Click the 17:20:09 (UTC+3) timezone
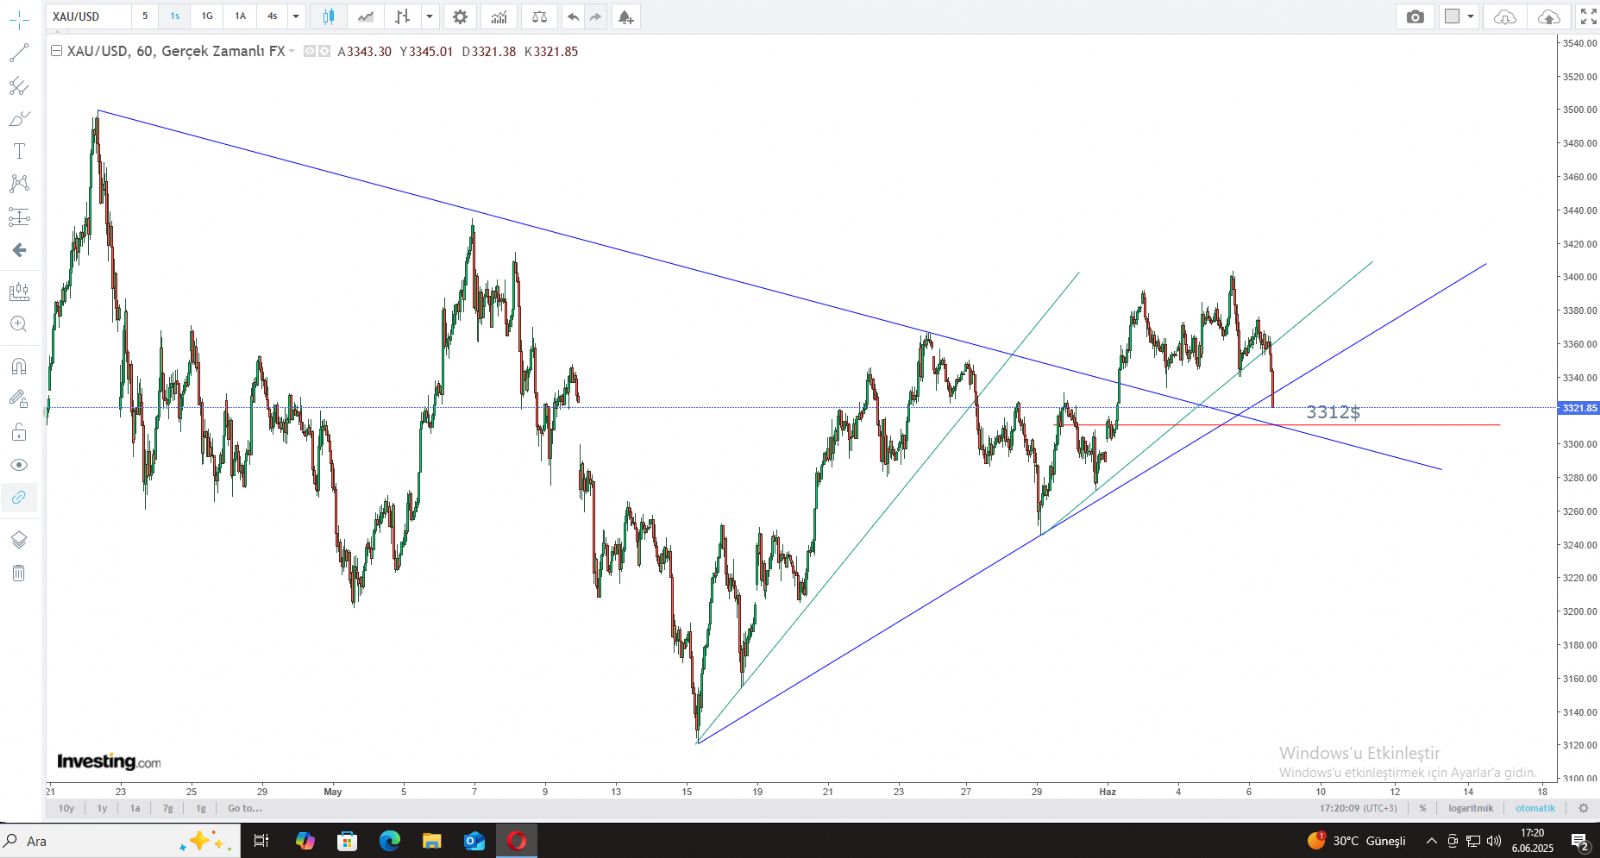The width and height of the screenshot is (1600, 858). (1358, 808)
